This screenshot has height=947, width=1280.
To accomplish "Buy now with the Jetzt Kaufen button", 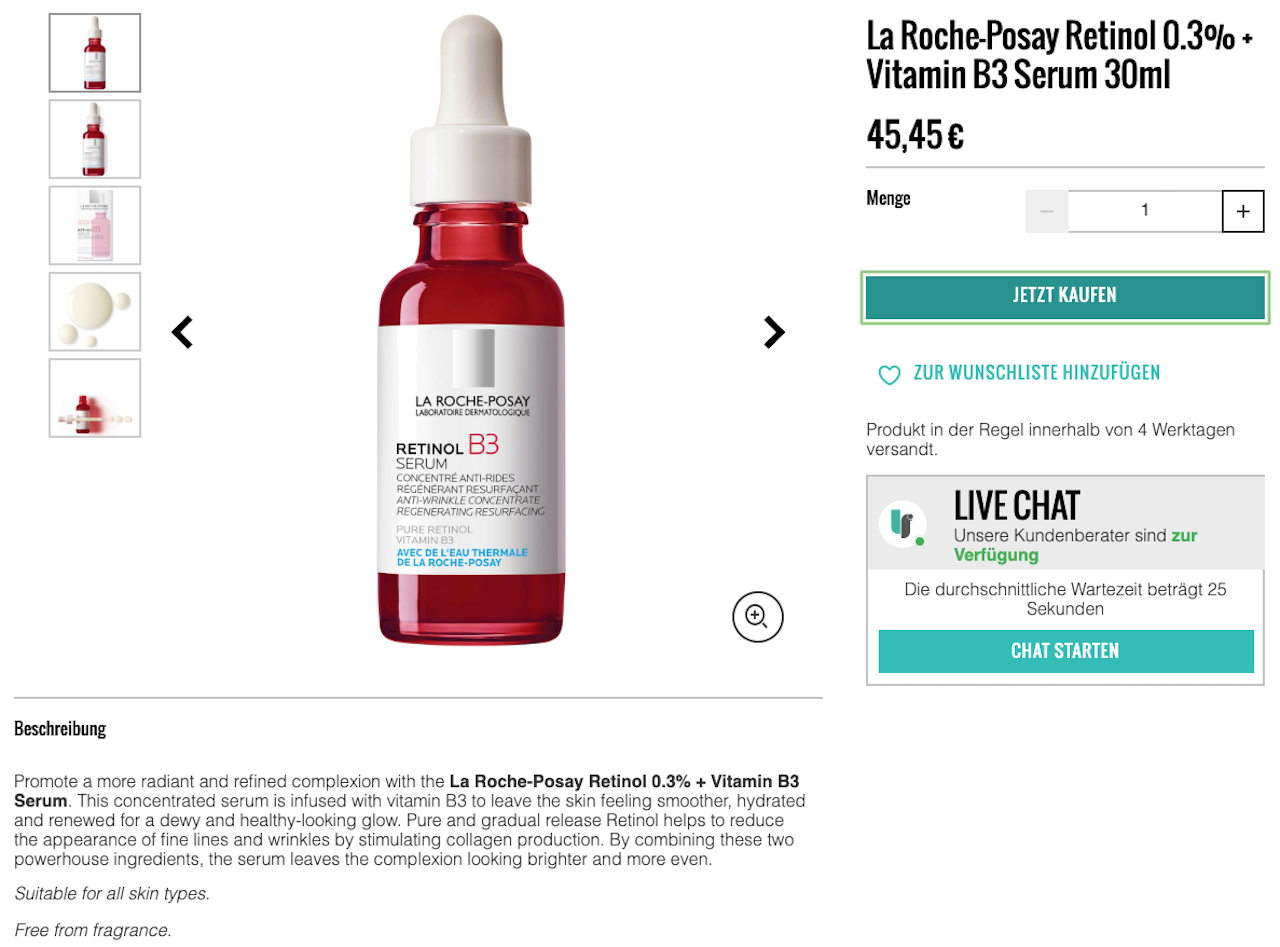I will tap(1065, 296).
